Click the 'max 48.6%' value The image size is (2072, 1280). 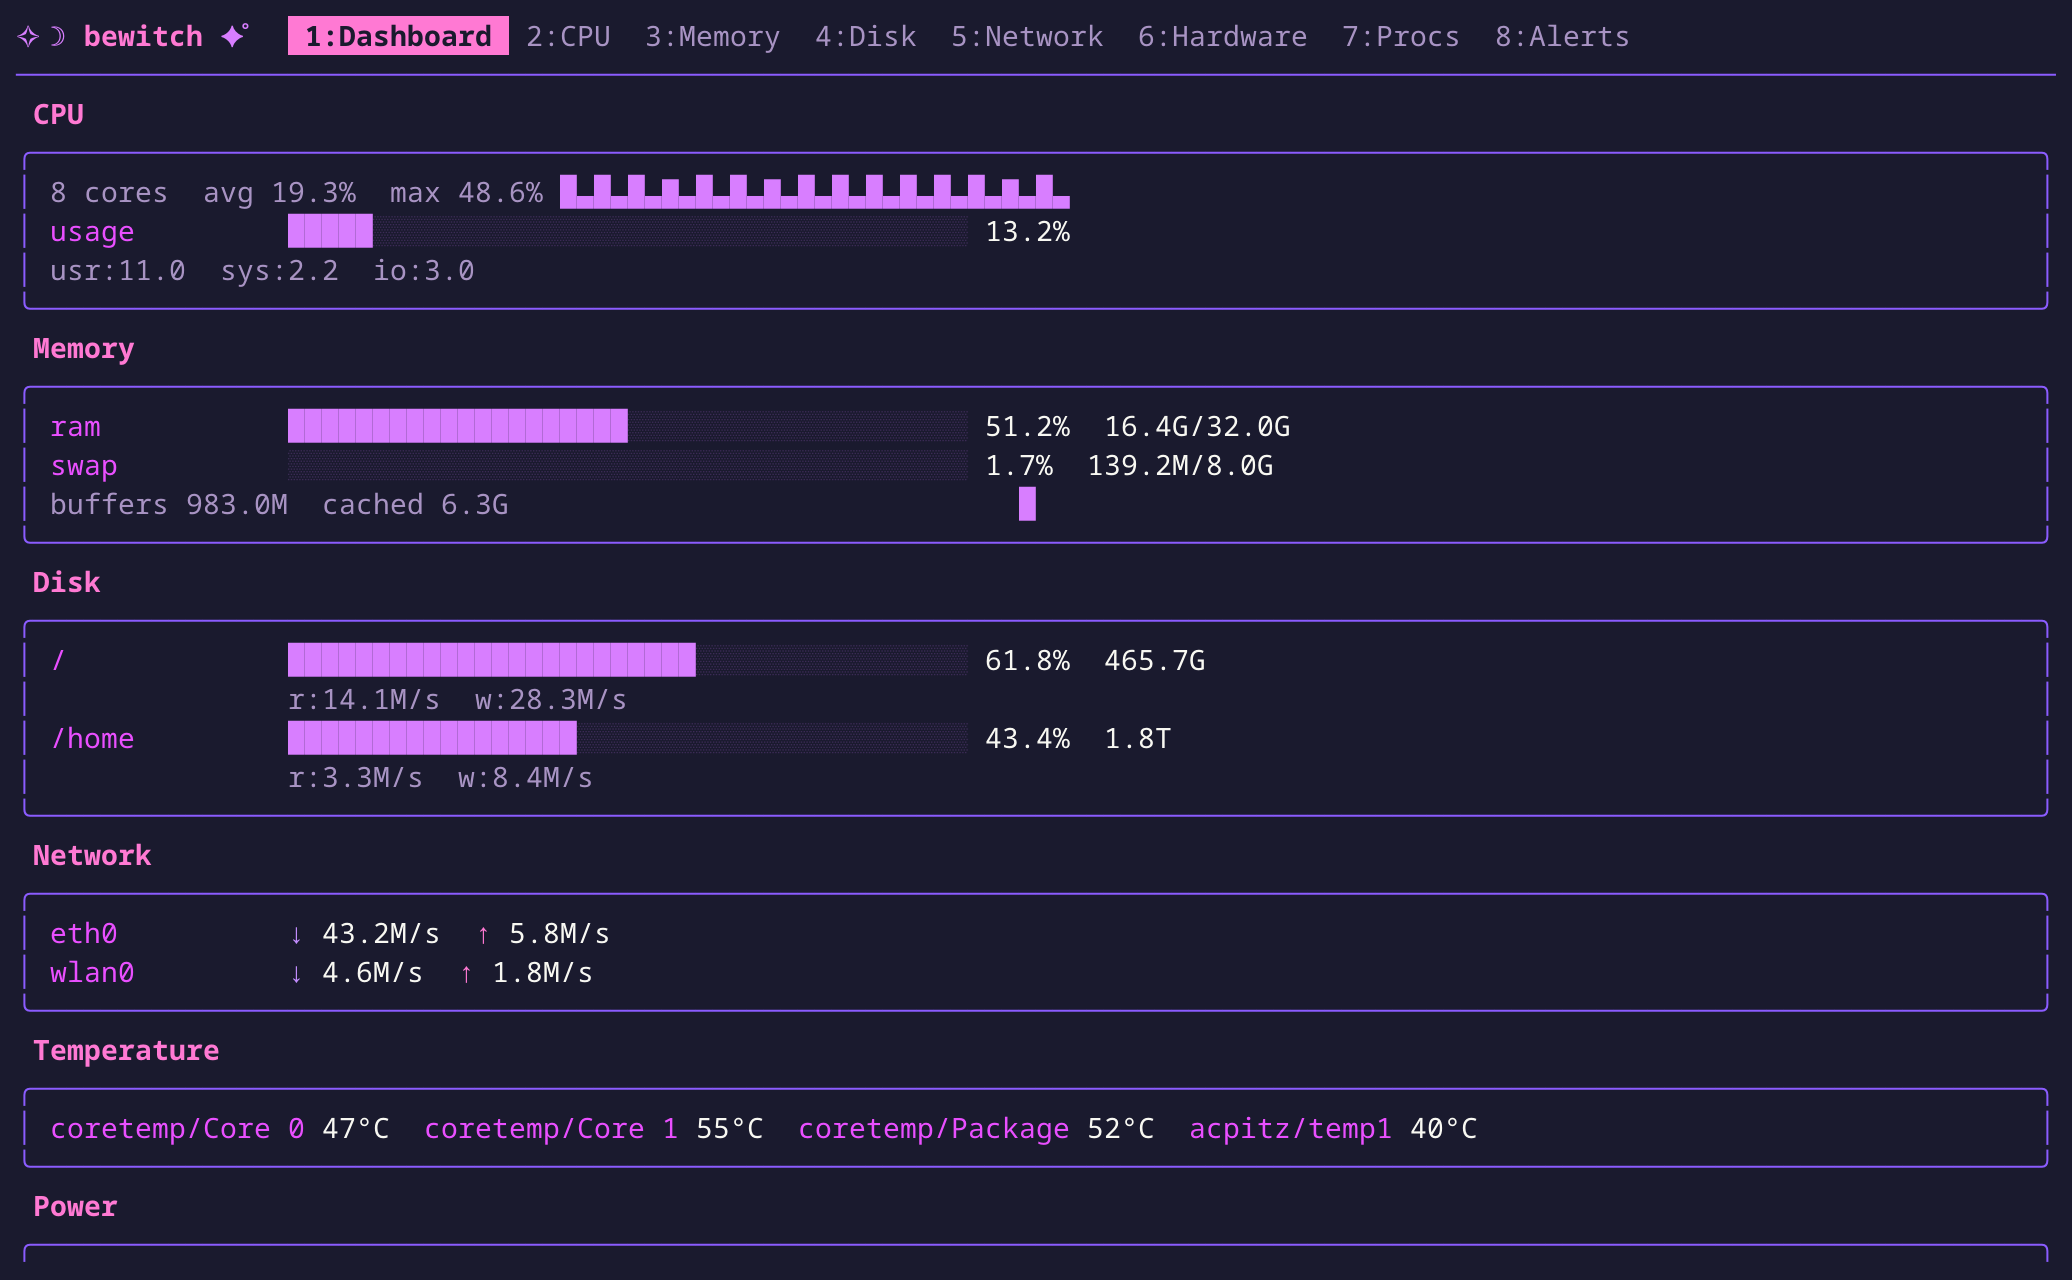click(x=466, y=192)
